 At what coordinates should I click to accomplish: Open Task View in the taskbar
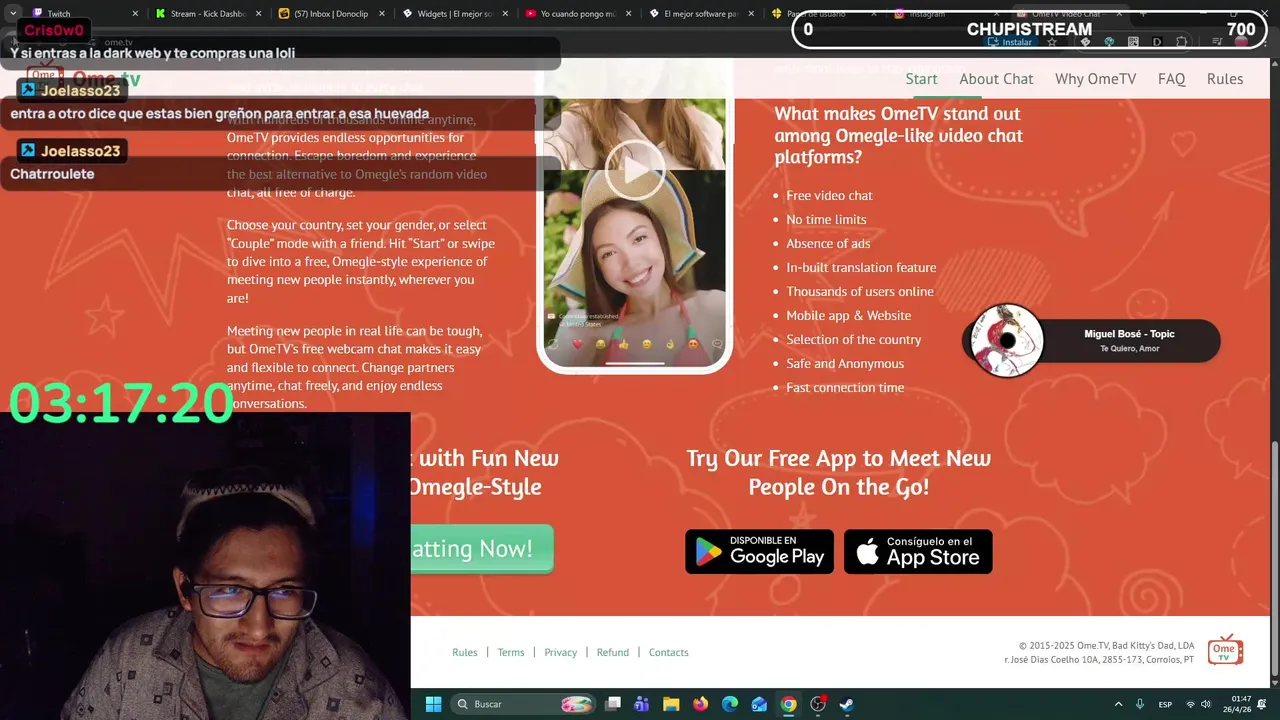613,704
